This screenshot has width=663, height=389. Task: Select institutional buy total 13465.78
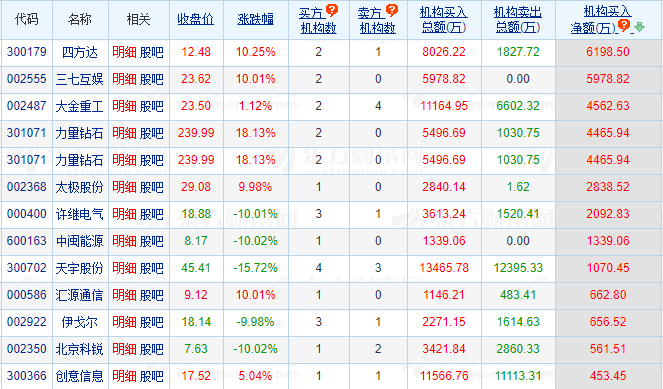(444, 268)
